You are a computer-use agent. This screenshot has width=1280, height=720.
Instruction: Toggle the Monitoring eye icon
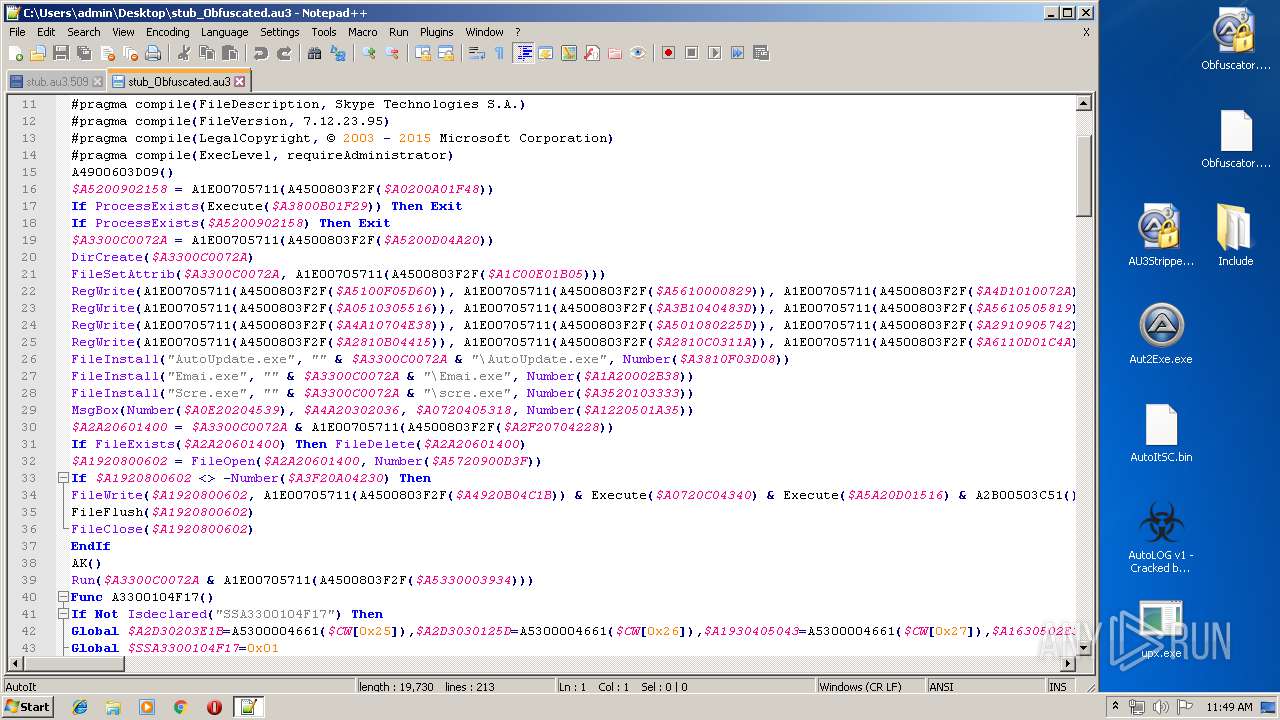[x=638, y=53]
